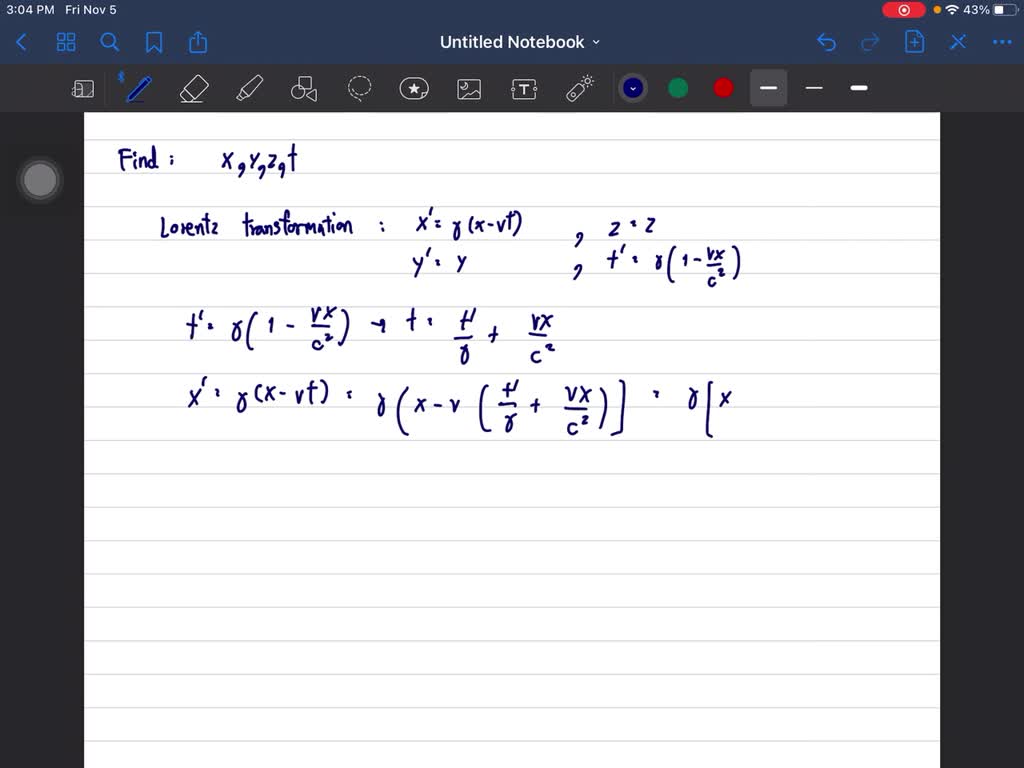The image size is (1024, 768).
Task: Undo the last stroke
Action: tap(826, 42)
